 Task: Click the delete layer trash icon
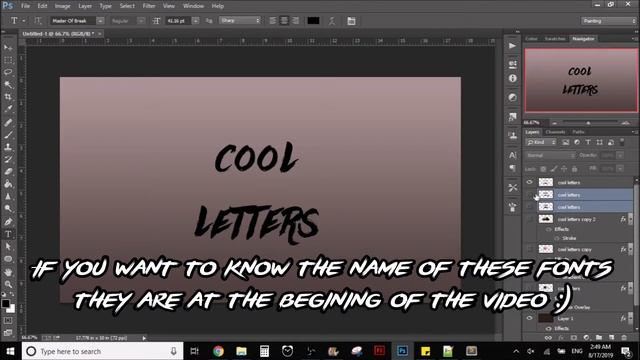point(624,338)
